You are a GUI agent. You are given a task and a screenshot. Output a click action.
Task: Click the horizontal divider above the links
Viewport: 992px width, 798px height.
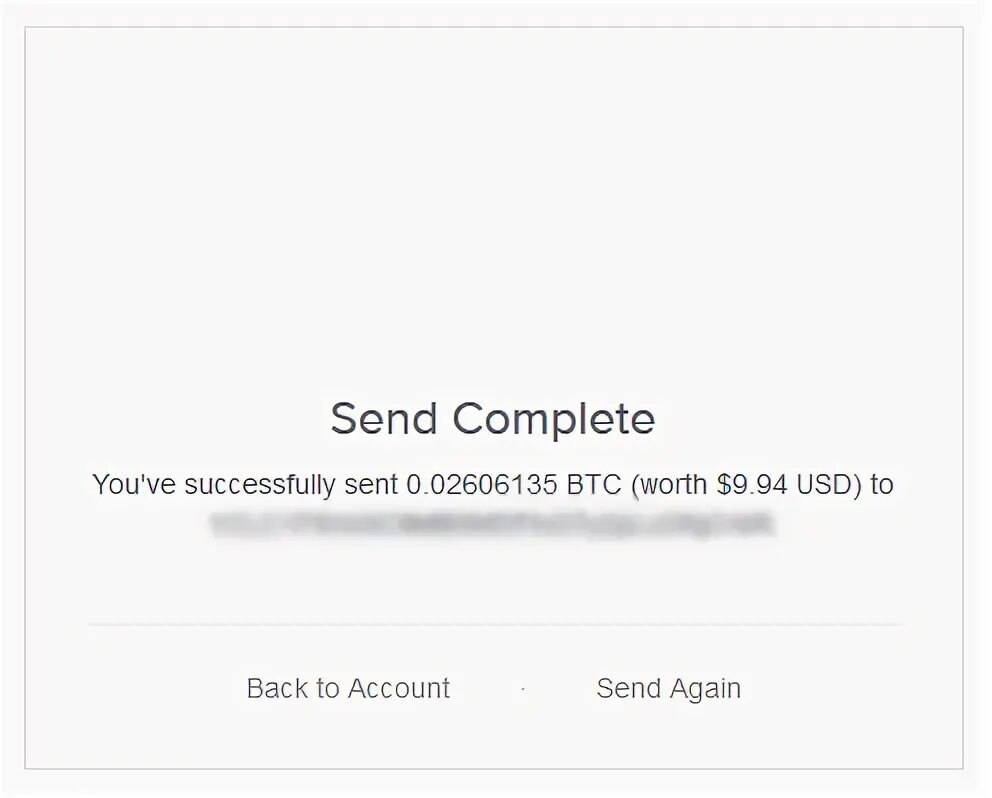click(x=495, y=625)
